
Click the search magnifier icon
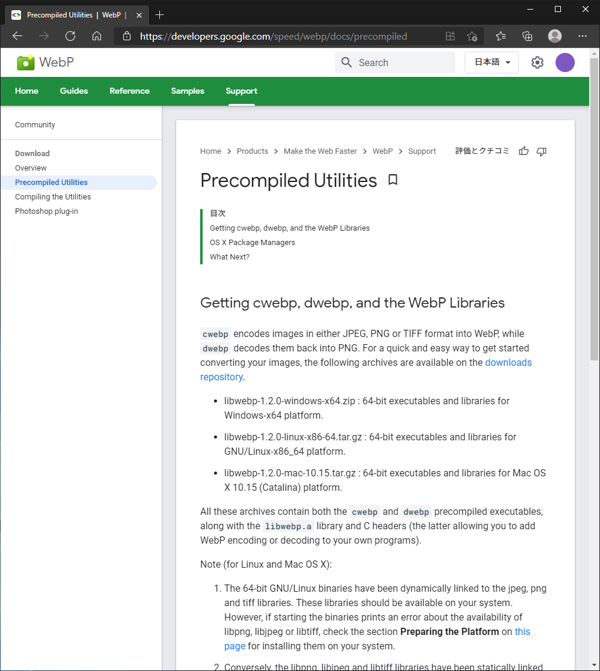(x=346, y=62)
